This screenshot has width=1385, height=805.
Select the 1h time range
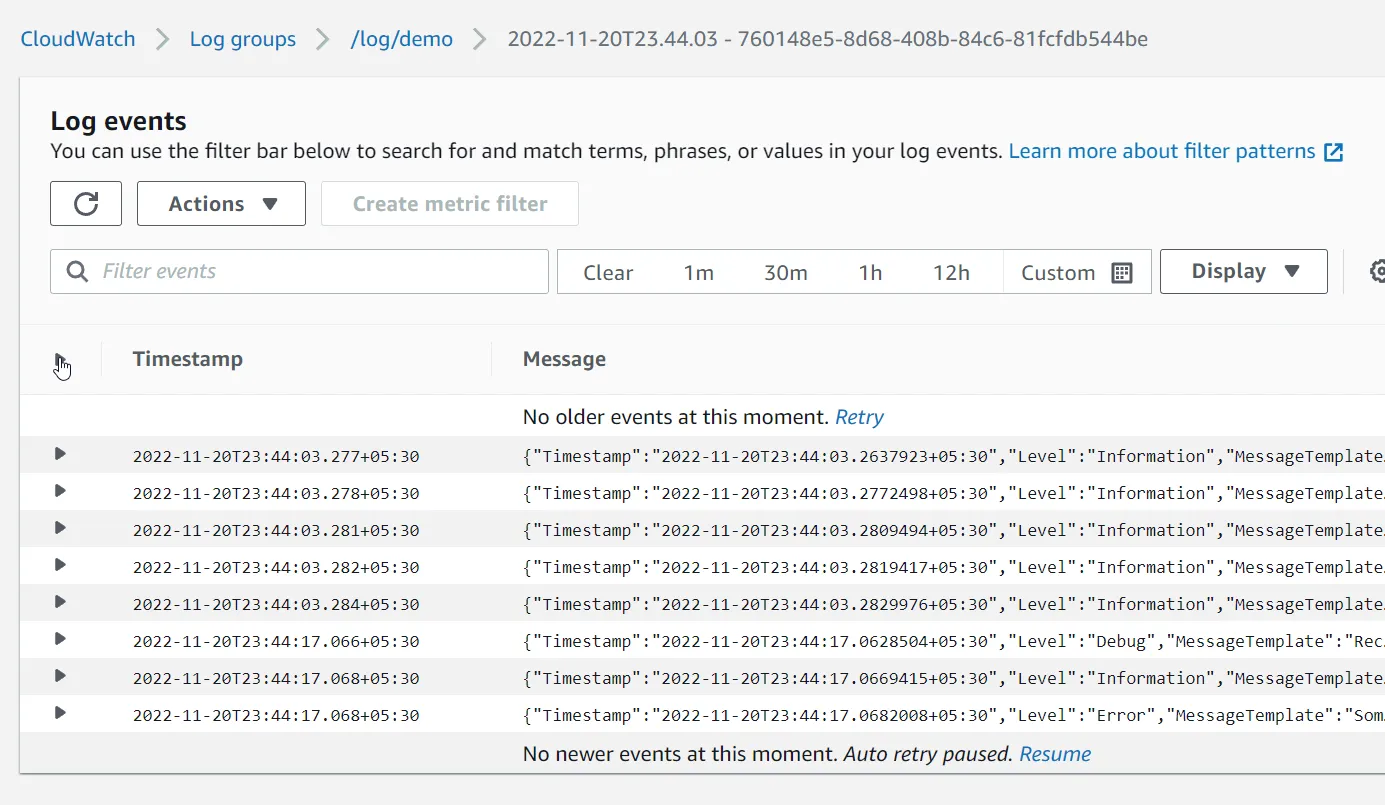[869, 271]
